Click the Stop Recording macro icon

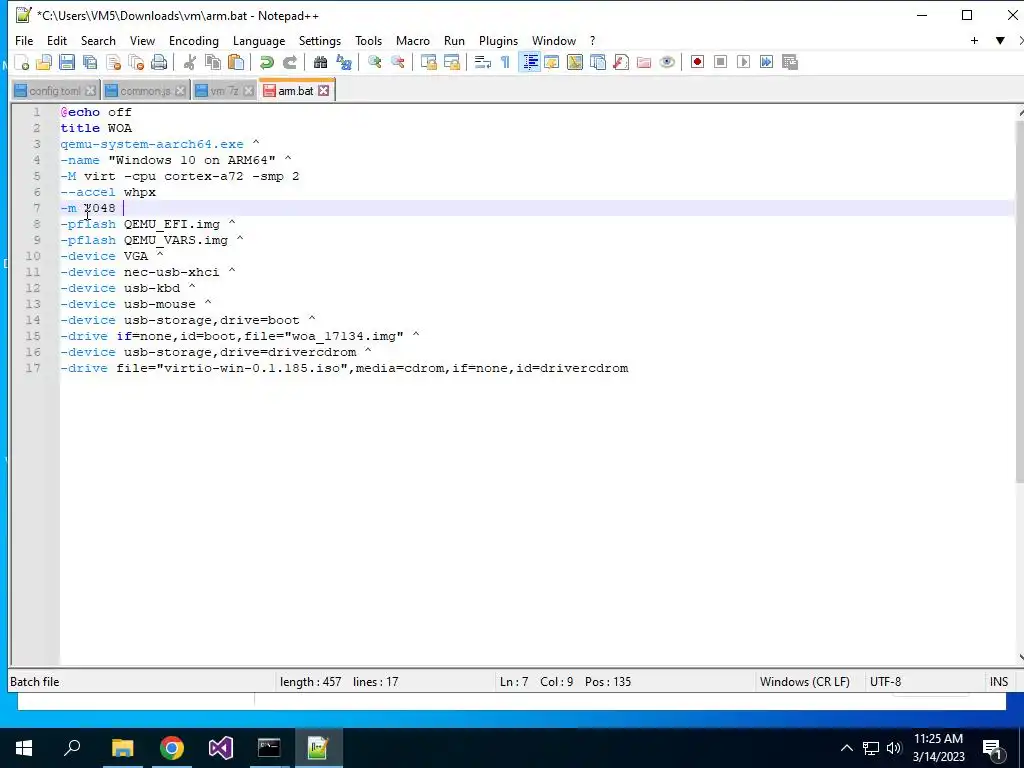720,62
